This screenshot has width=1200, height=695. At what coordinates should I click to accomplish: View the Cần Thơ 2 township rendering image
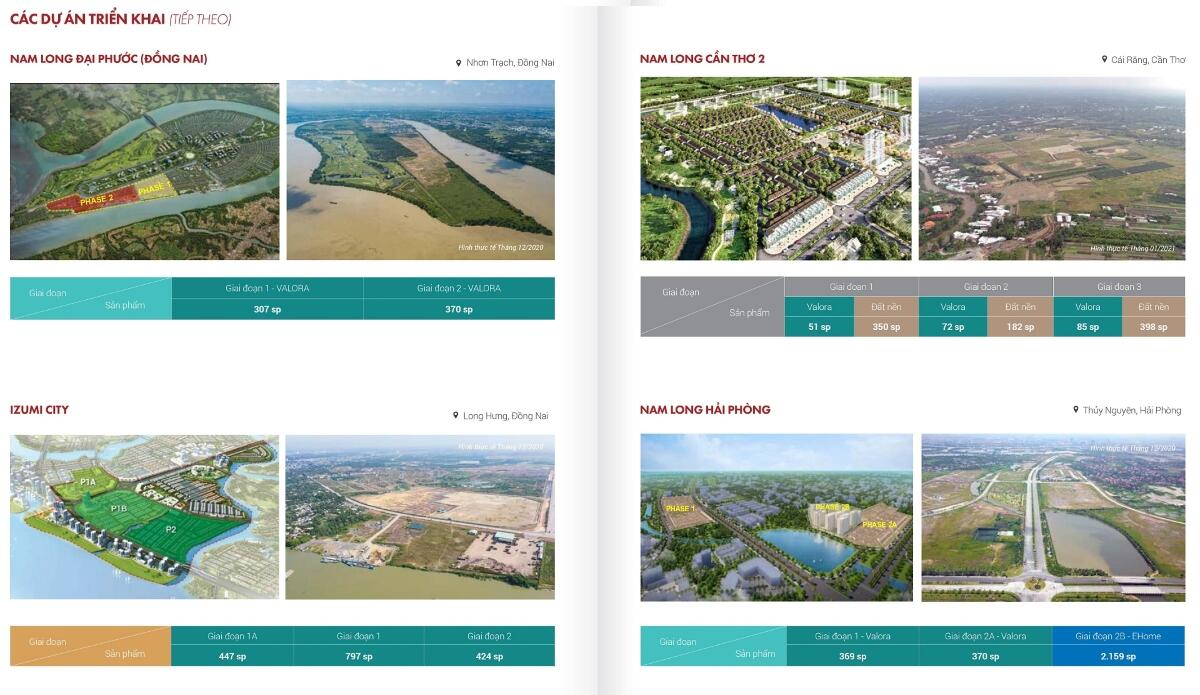pyautogui.click(x=776, y=169)
